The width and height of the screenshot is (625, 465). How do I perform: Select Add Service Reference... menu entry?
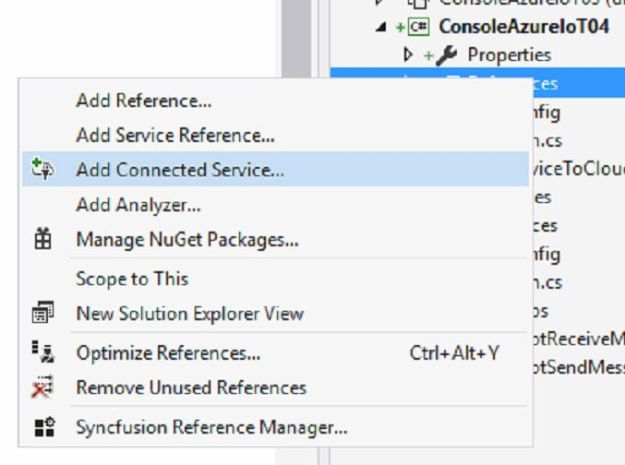coord(175,135)
